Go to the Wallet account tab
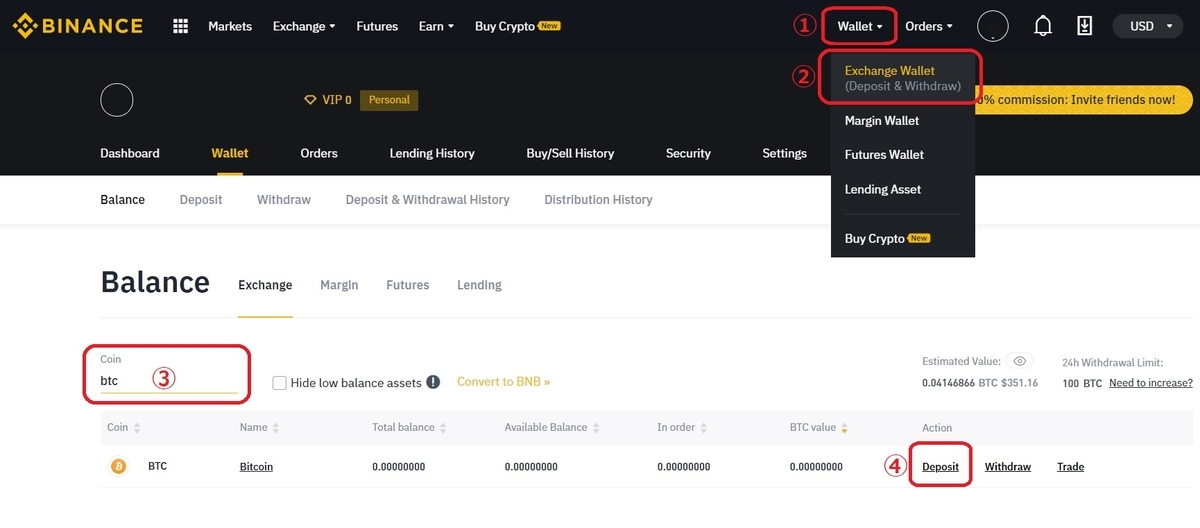This screenshot has height=528, width=1200. [230, 153]
